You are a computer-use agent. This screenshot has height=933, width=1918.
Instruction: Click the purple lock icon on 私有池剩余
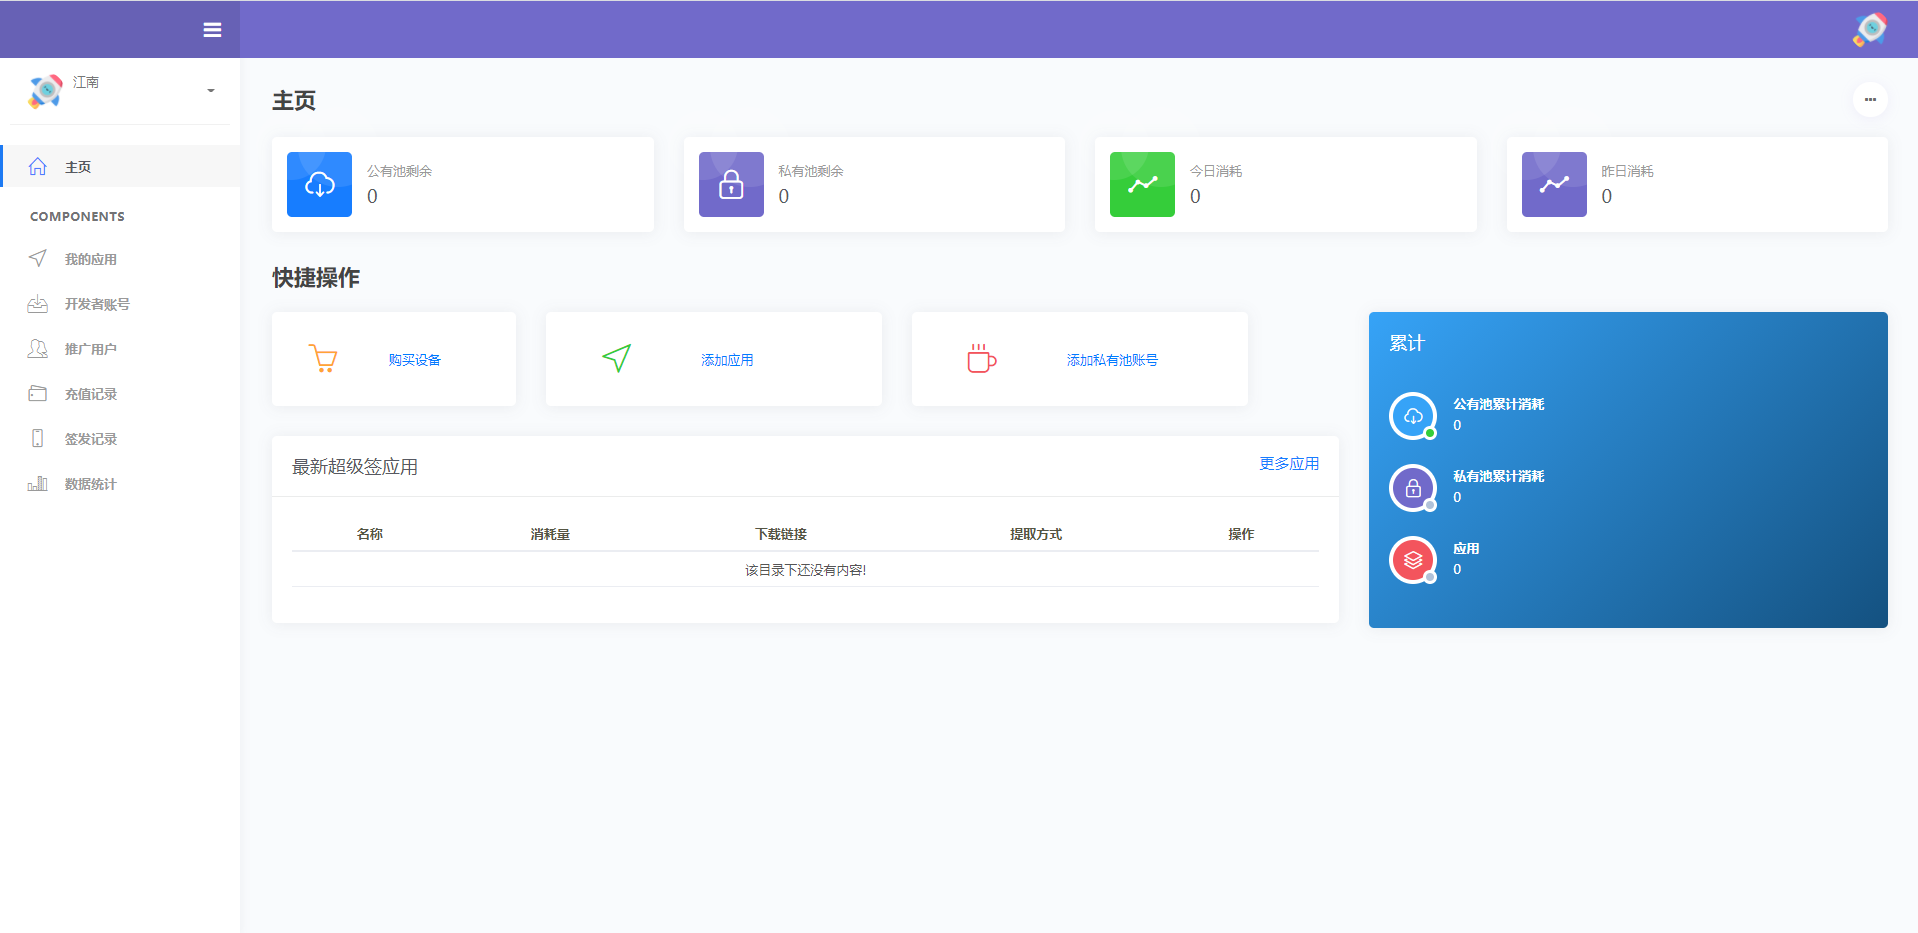(x=731, y=184)
